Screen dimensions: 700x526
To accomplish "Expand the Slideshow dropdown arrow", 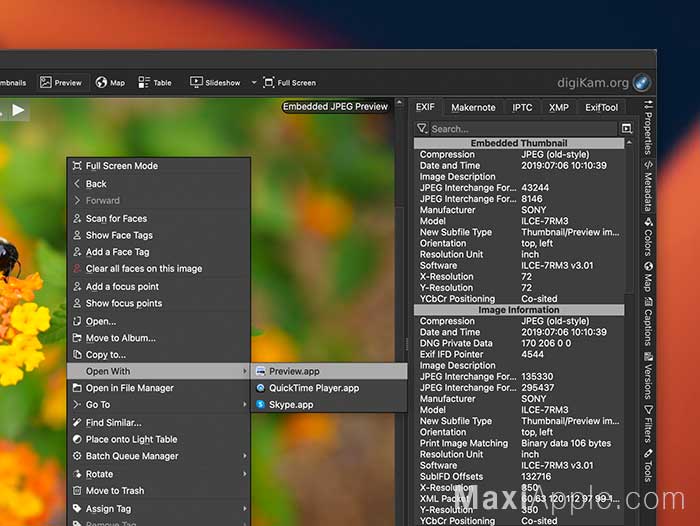I will (x=254, y=83).
